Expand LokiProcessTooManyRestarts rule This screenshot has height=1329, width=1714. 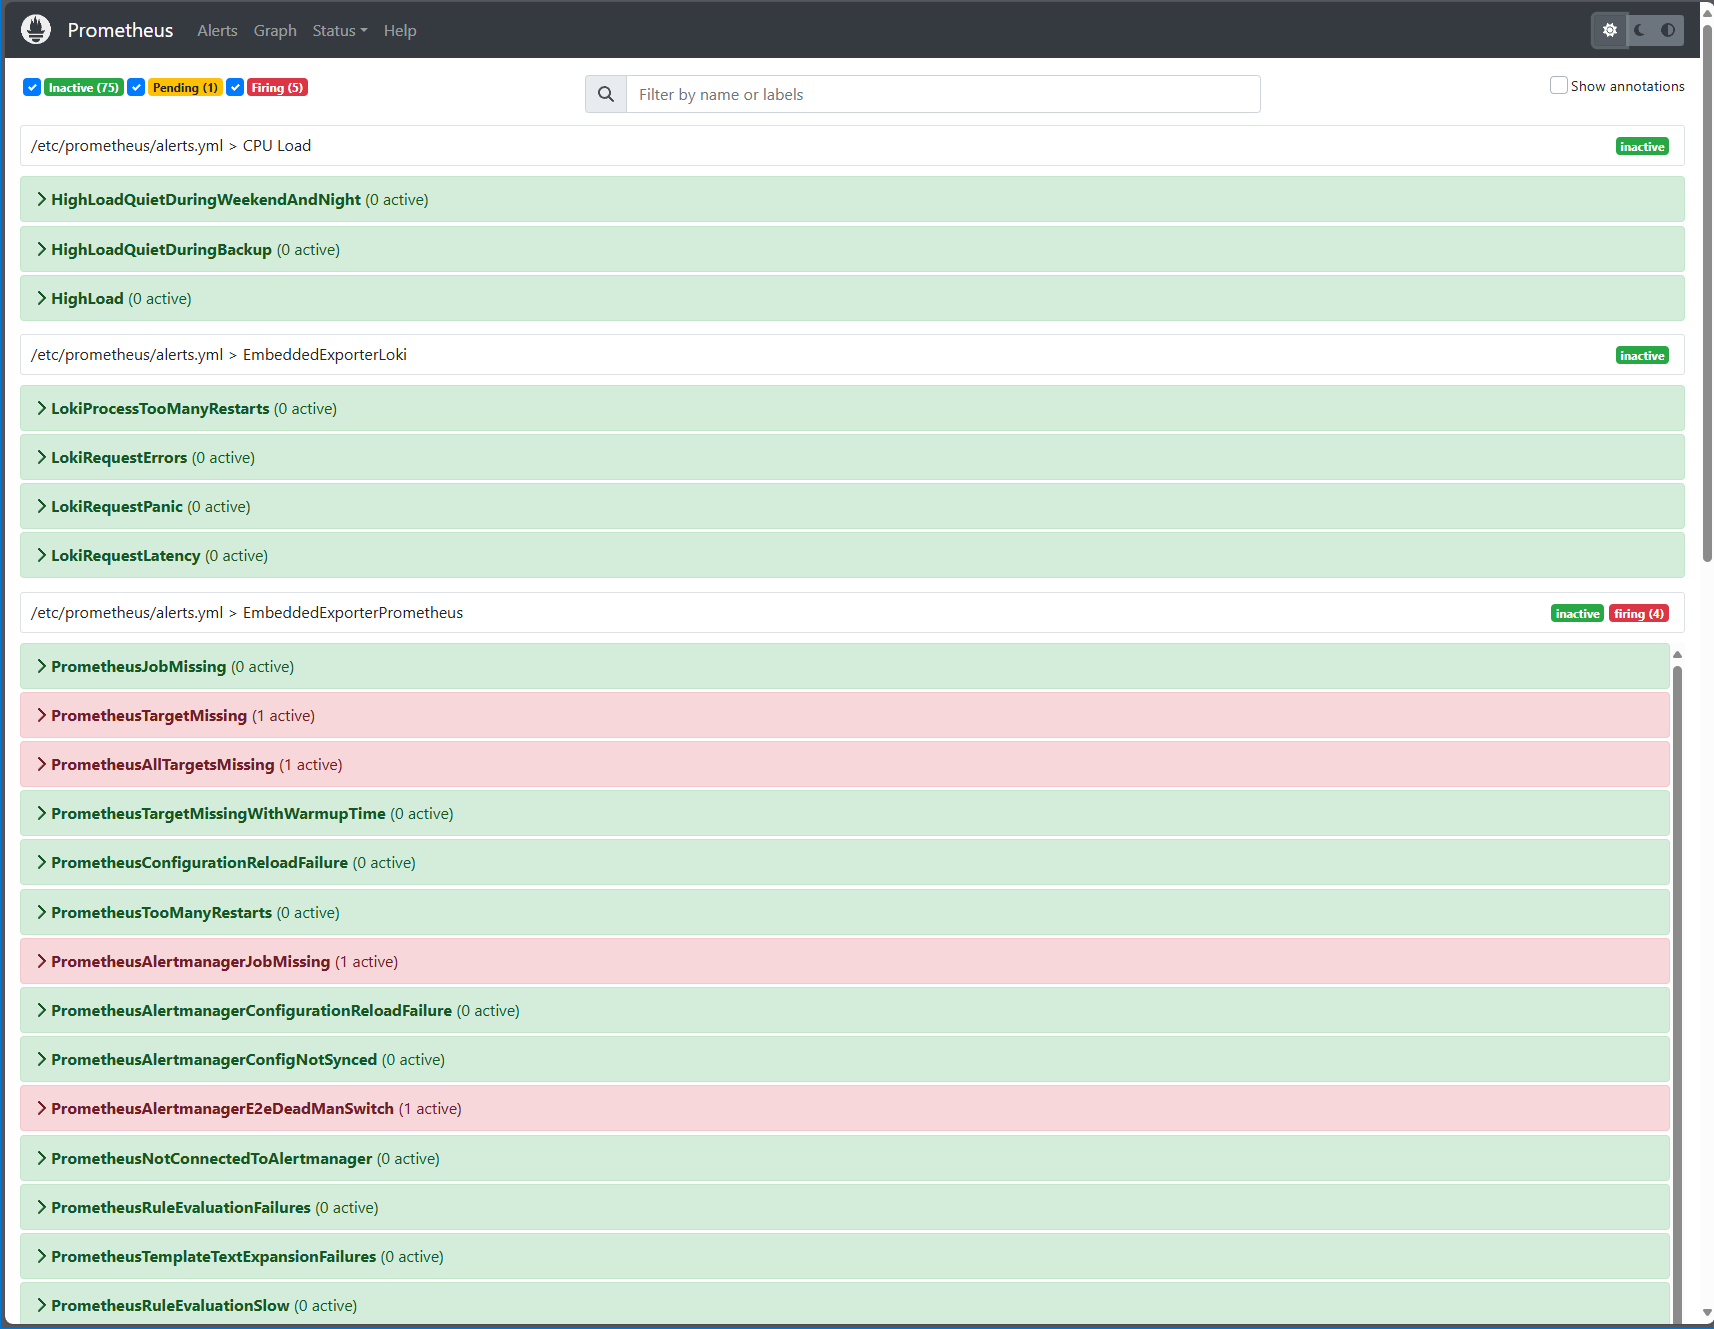pyautogui.click(x=852, y=408)
